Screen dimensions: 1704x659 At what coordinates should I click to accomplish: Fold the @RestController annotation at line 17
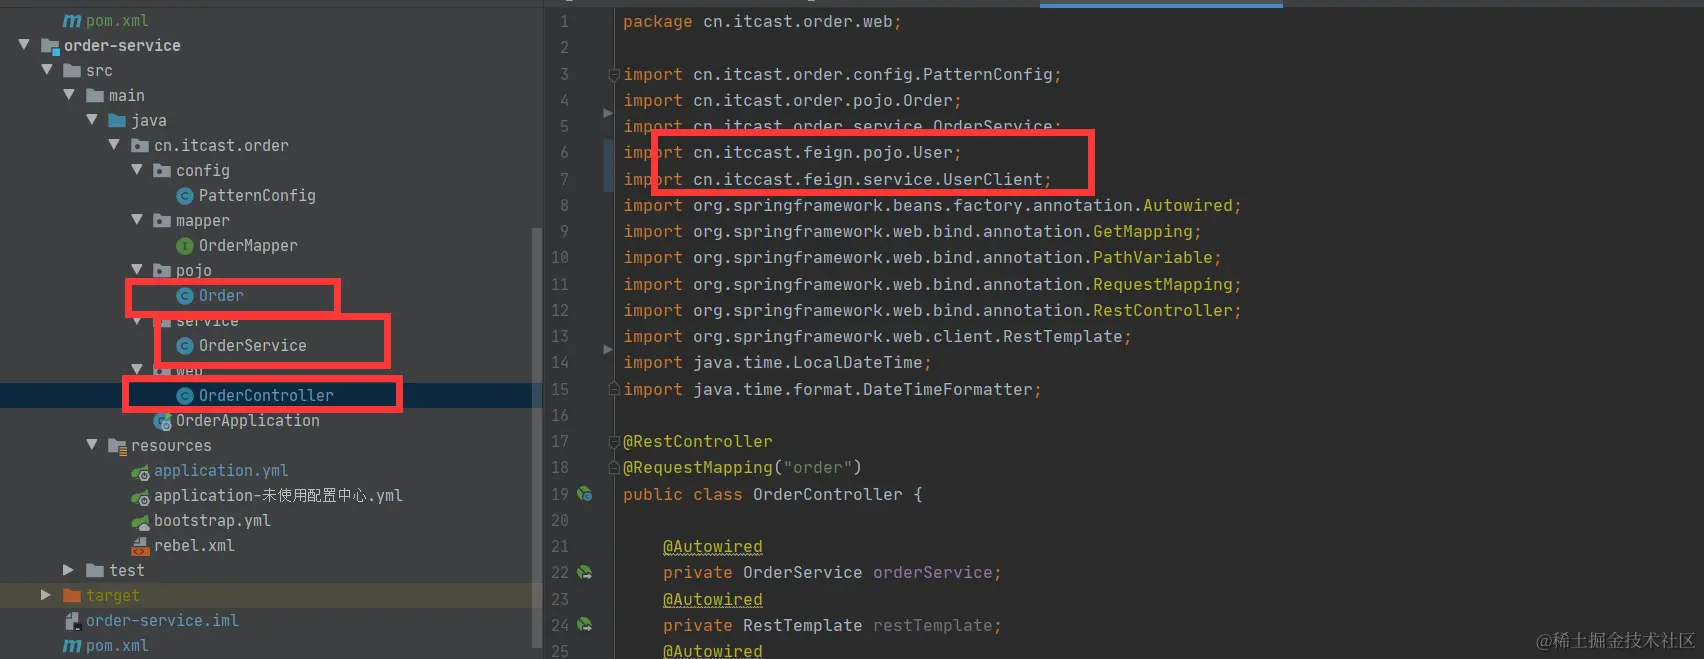click(x=614, y=441)
